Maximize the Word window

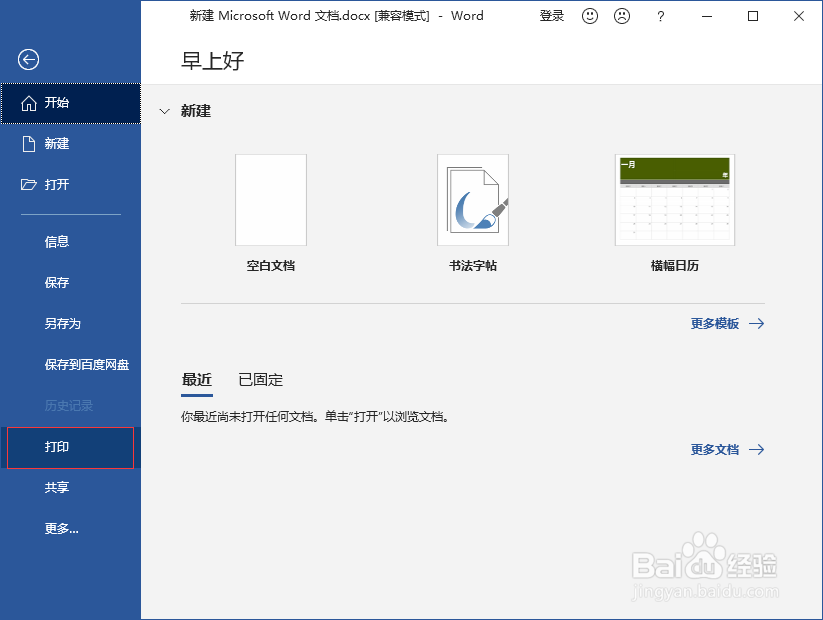click(753, 16)
